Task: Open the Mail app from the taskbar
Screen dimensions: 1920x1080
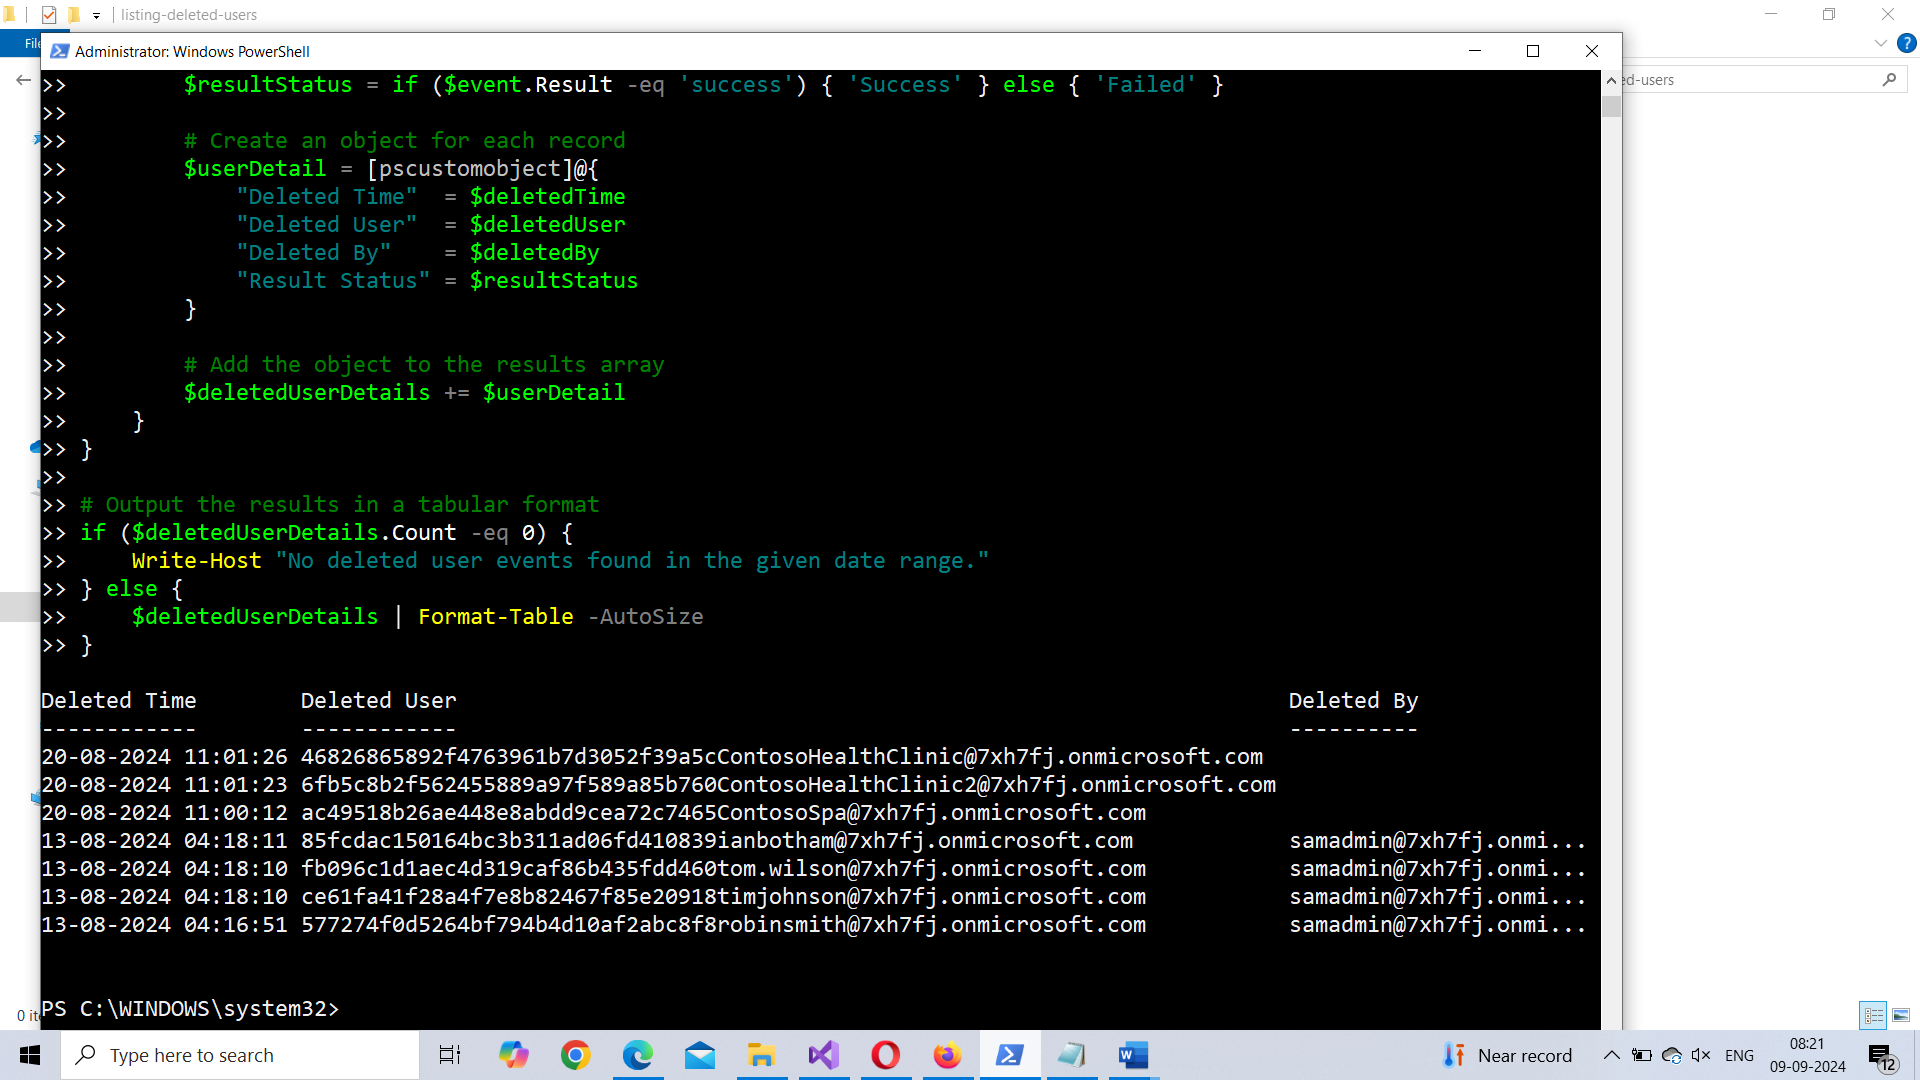Action: tap(700, 1055)
